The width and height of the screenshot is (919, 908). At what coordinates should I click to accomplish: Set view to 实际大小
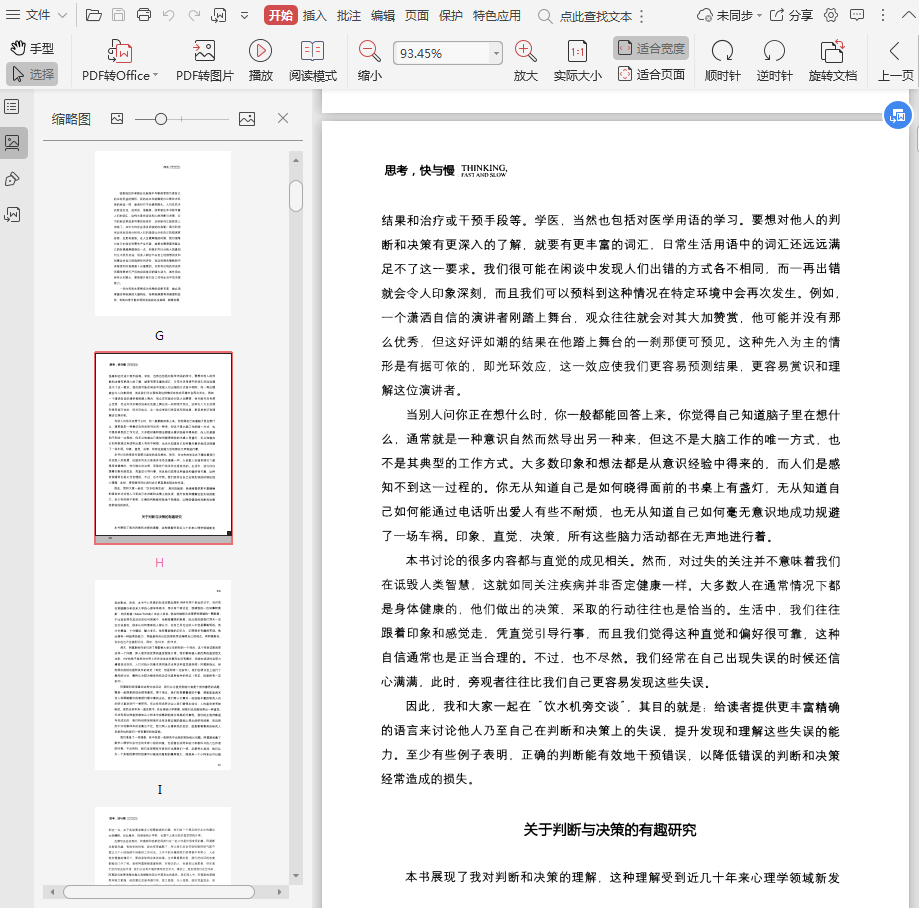(578, 60)
